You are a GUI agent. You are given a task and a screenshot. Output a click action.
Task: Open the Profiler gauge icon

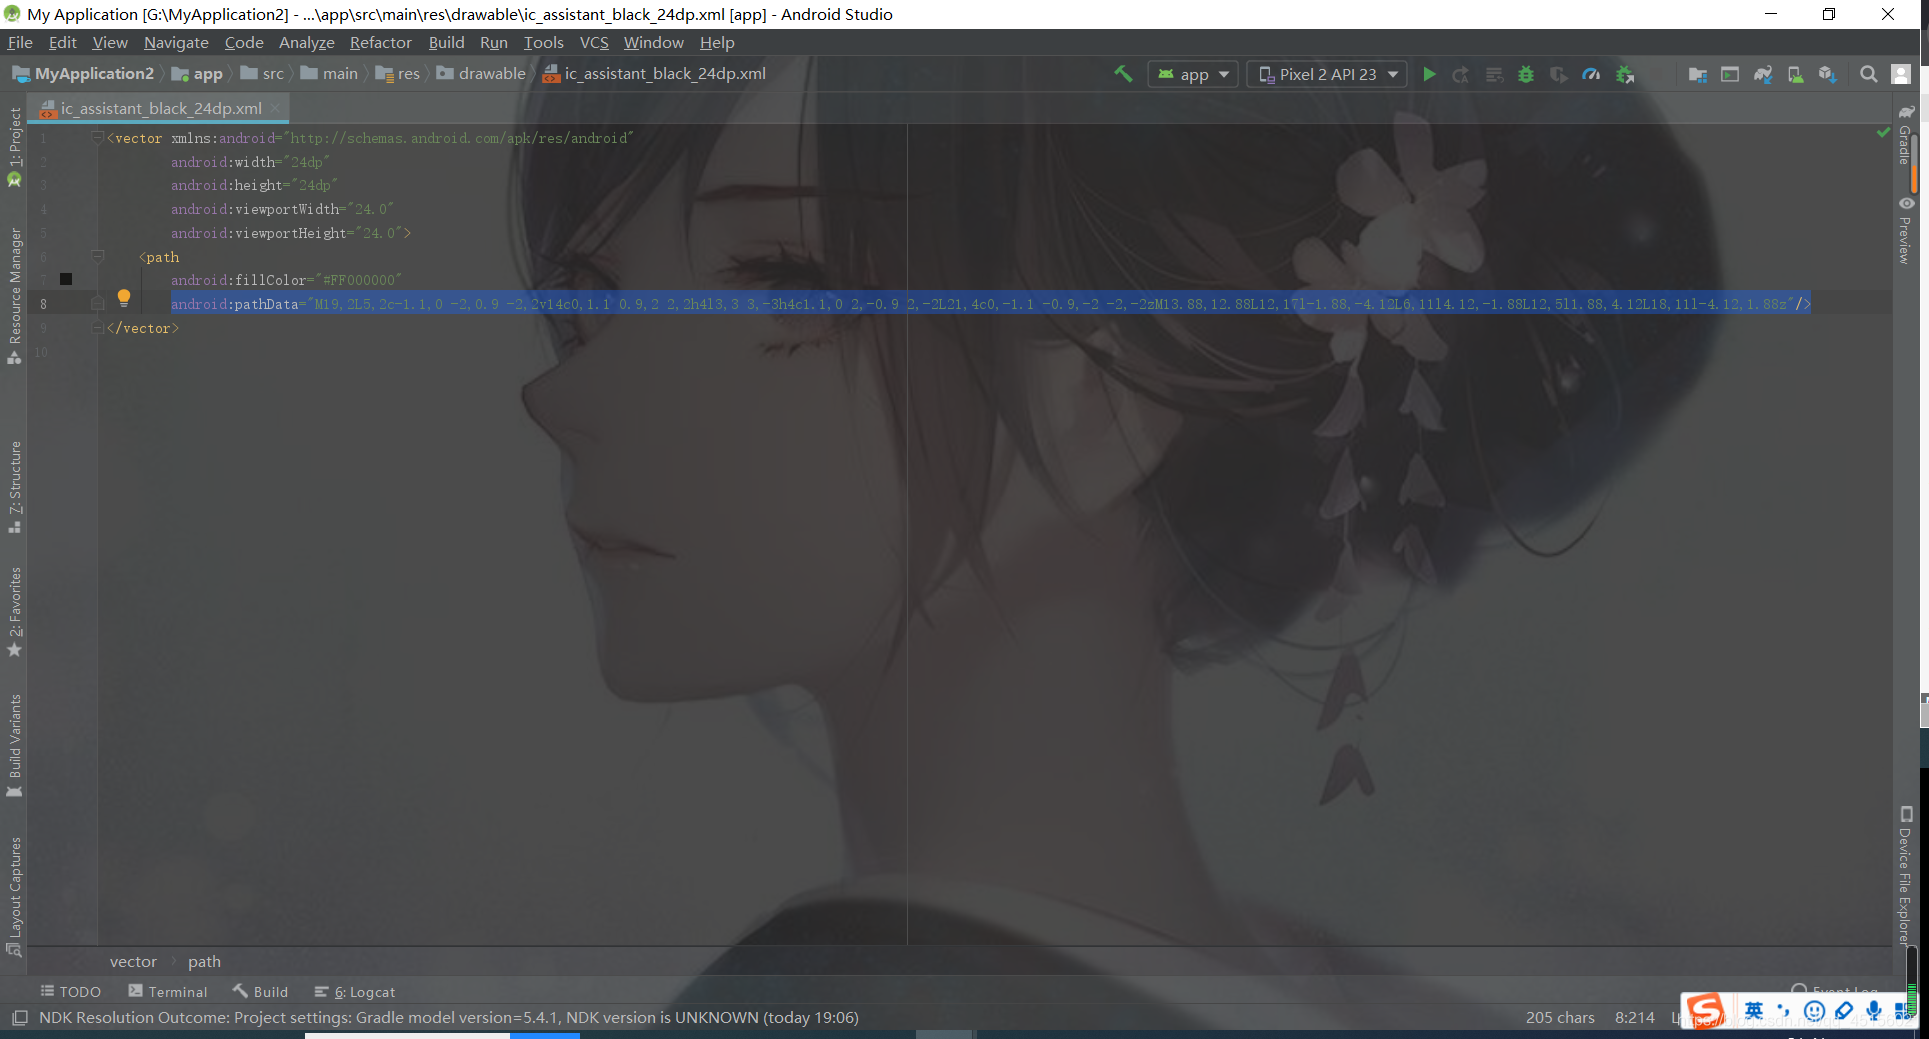(1591, 74)
